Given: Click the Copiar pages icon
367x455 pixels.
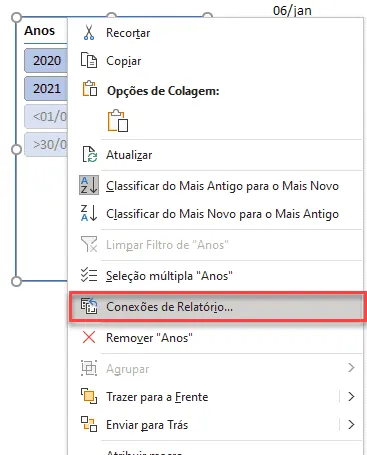Looking at the screenshot, I should (89, 60).
